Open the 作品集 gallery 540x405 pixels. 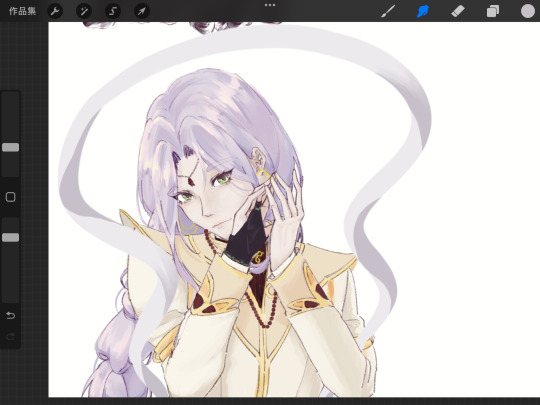(x=22, y=11)
